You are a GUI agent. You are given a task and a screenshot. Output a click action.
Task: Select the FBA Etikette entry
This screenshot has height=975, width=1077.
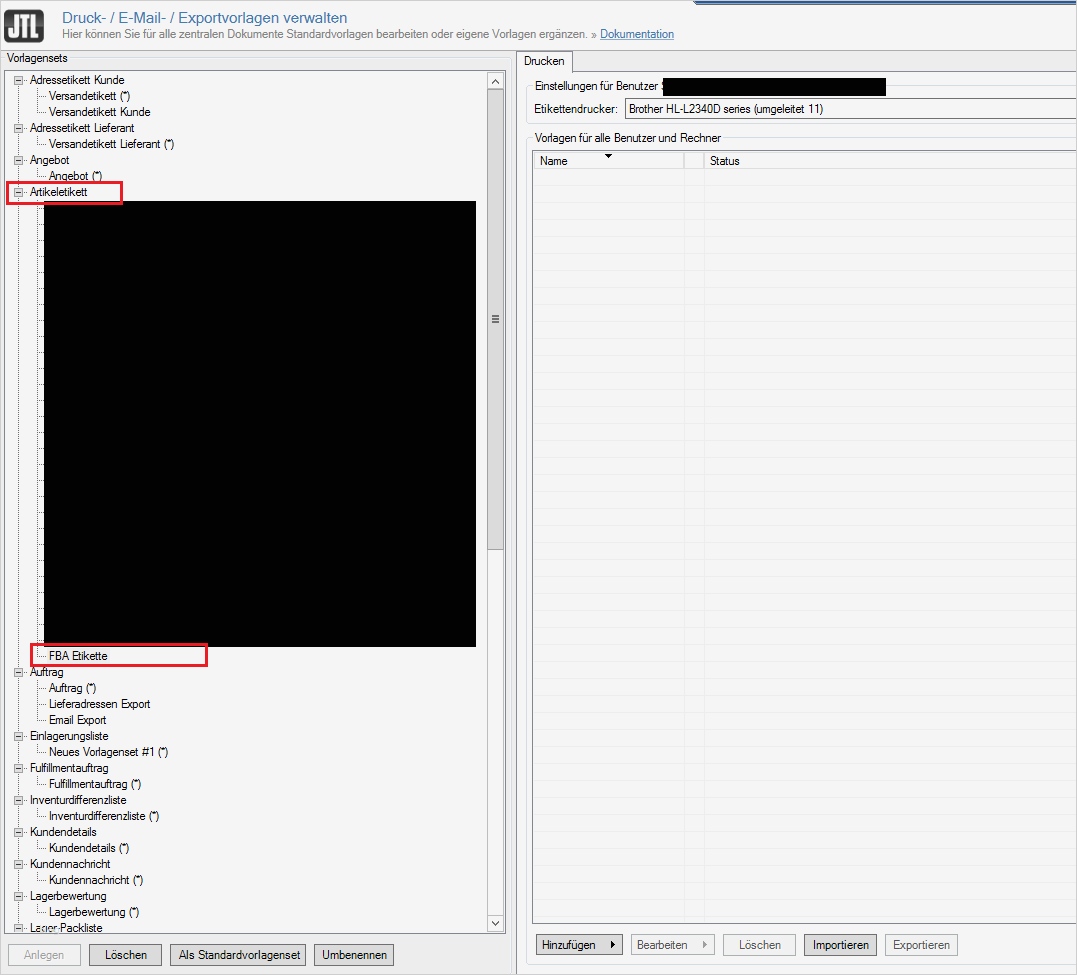(x=78, y=656)
